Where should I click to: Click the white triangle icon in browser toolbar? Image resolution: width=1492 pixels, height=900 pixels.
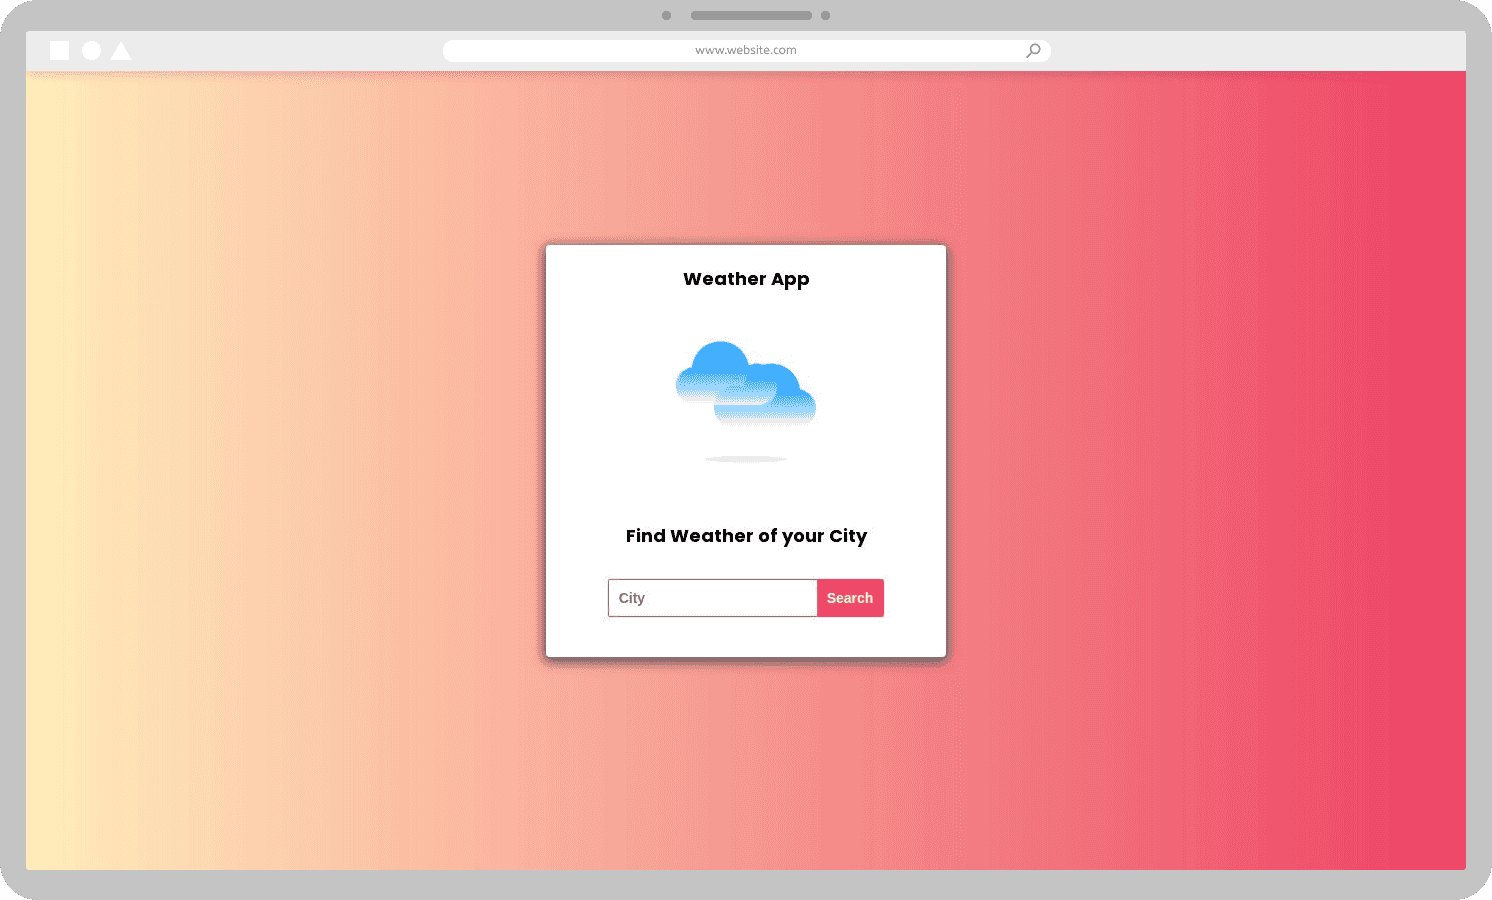tap(121, 51)
